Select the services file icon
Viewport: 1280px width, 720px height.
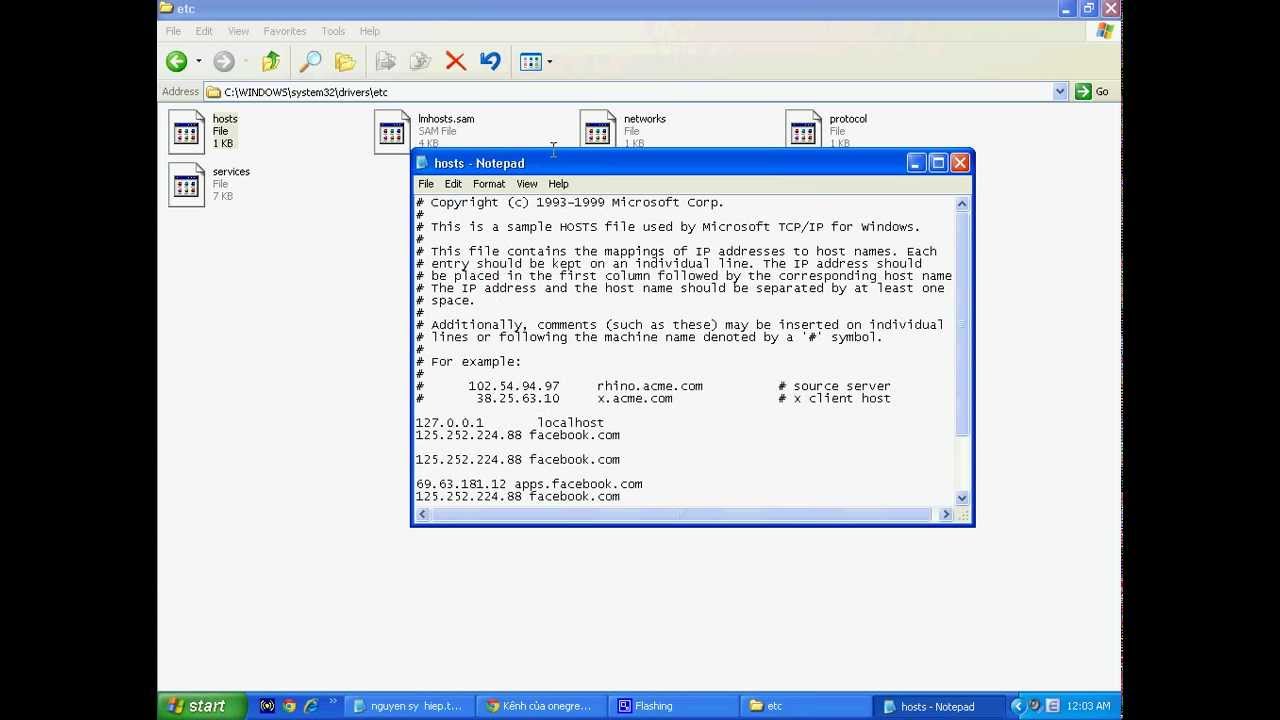(187, 185)
